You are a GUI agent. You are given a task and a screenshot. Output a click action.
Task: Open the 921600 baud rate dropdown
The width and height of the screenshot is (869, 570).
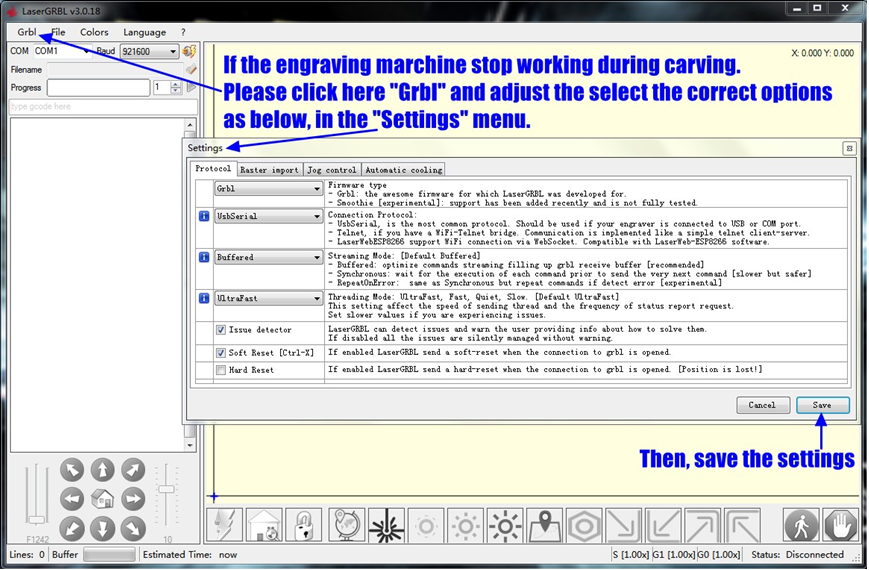tap(149, 52)
